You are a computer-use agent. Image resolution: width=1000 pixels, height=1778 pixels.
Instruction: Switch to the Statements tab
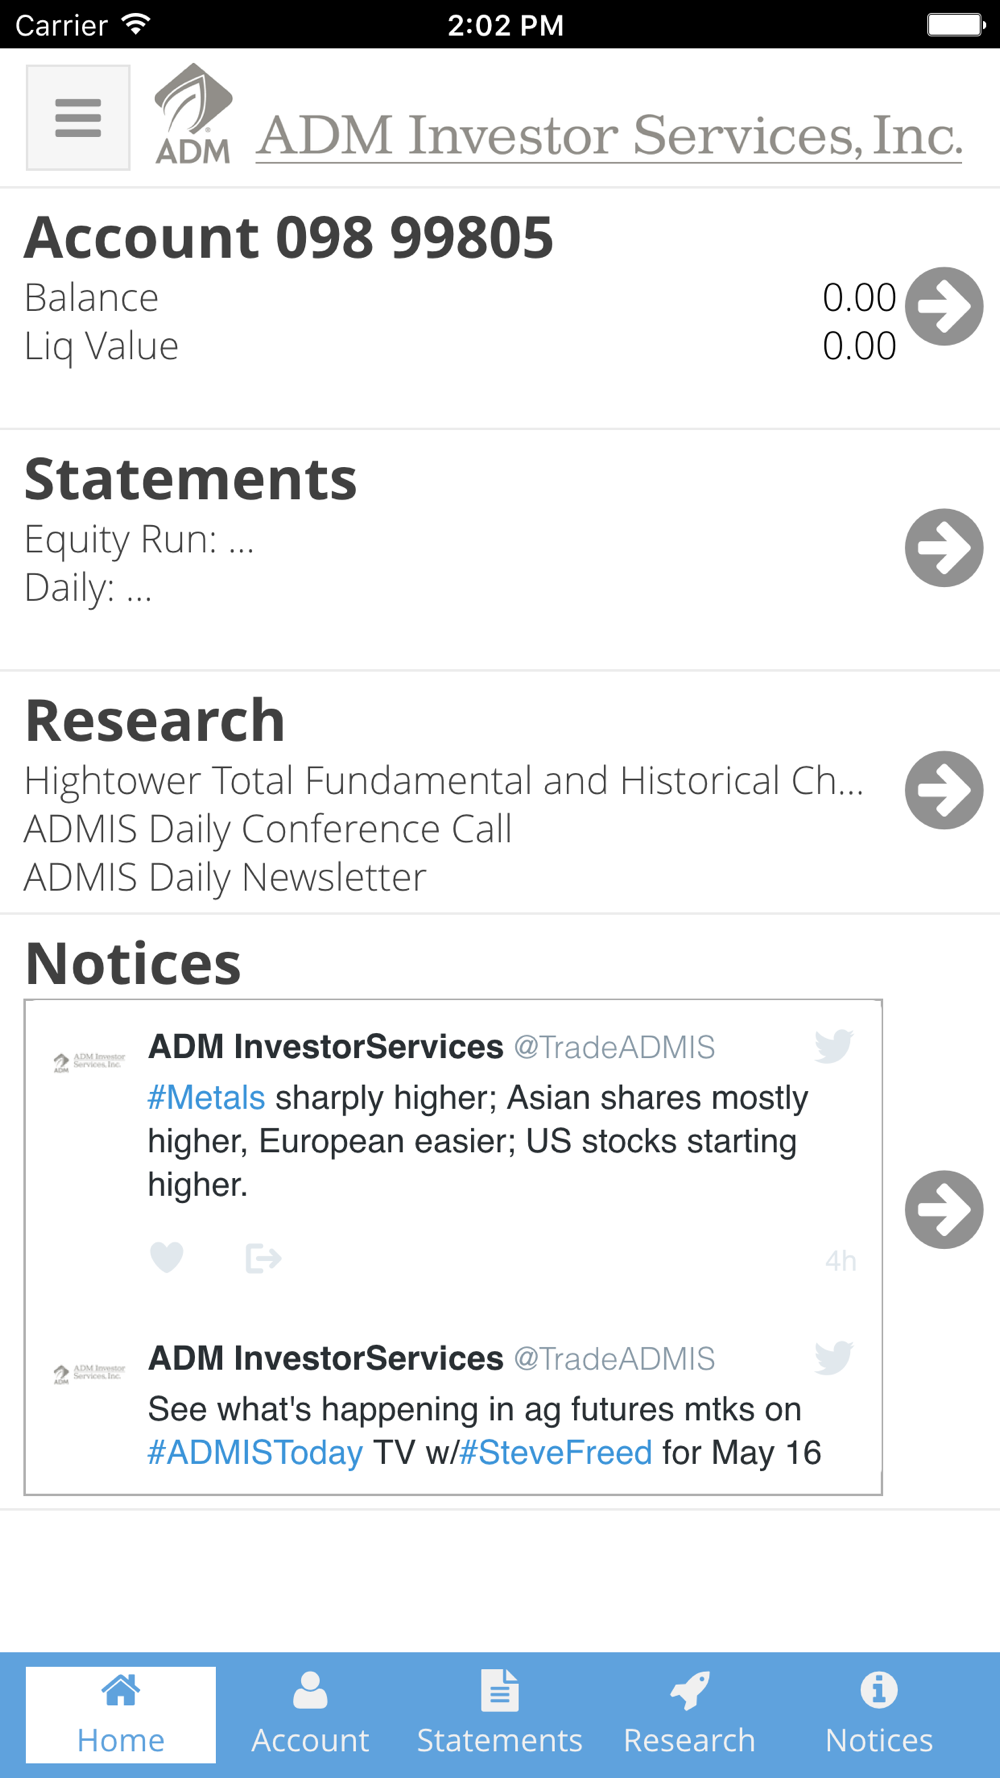pos(500,1715)
